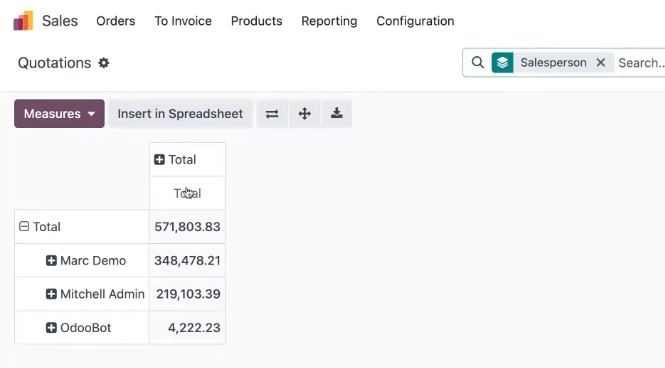Click the flip axis arrows icon
Screen dimensions: 665x368
[x=272, y=114]
